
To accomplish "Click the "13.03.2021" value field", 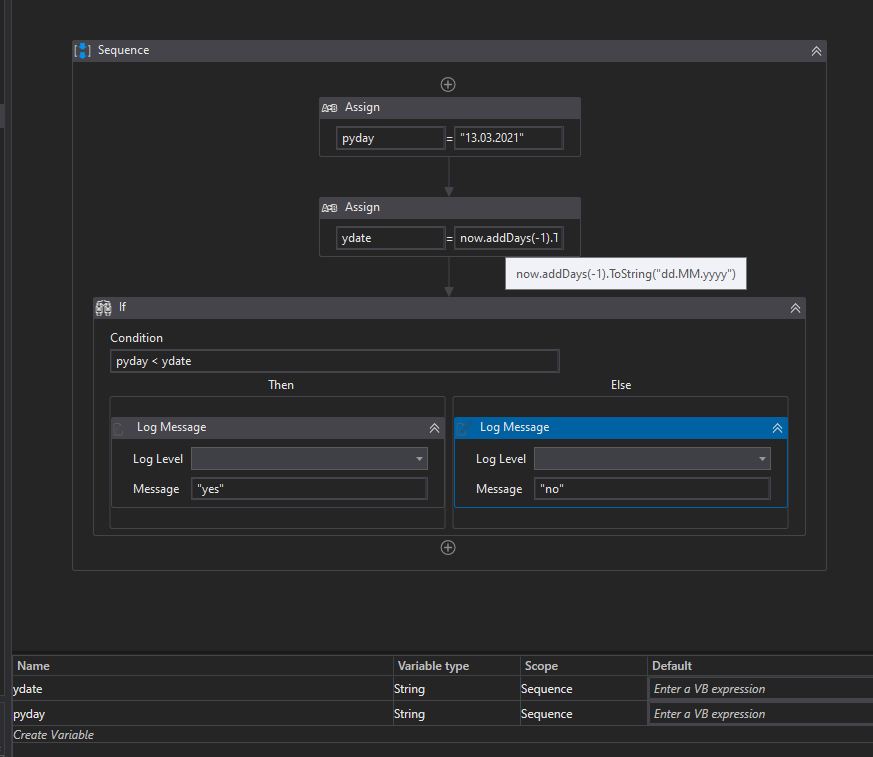I will coord(508,138).
